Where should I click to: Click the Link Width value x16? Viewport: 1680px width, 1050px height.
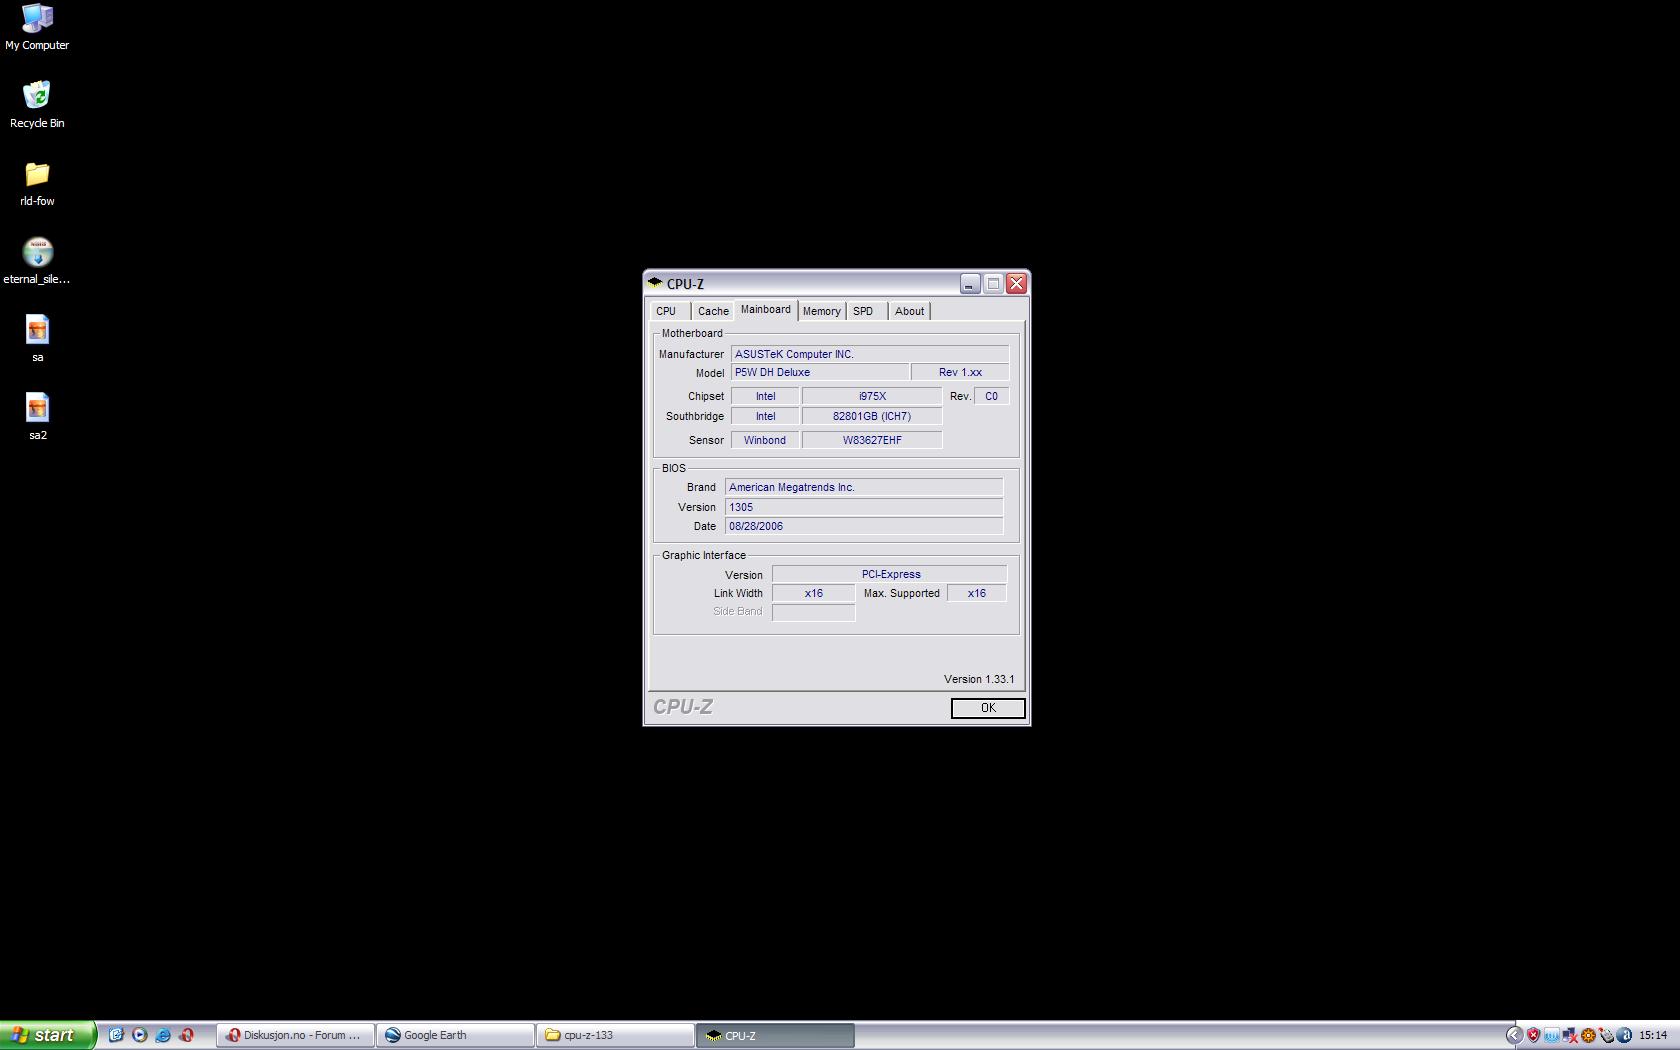click(x=814, y=593)
